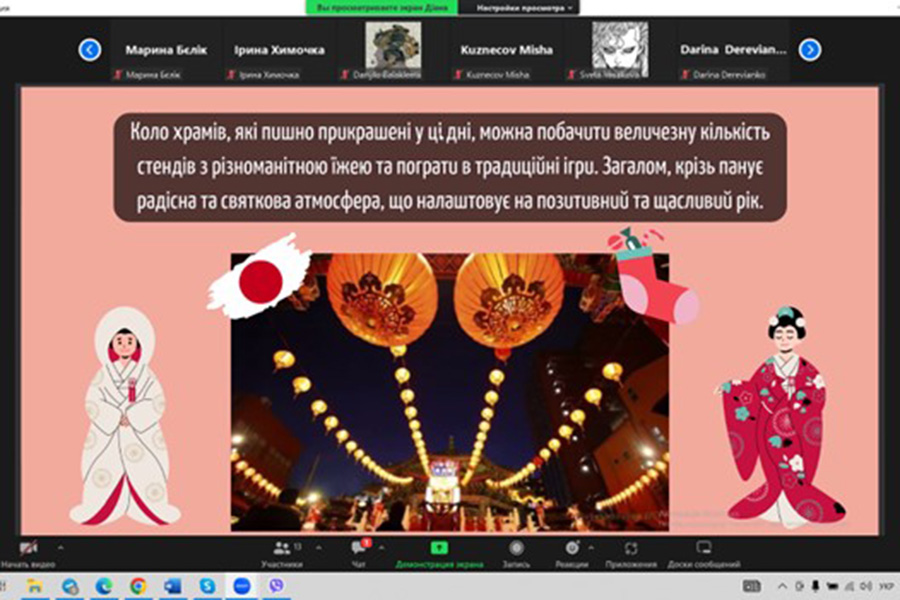Screen dimensions: 900x600
Task: Click the lantern festival photo in slide
Action: (449, 392)
